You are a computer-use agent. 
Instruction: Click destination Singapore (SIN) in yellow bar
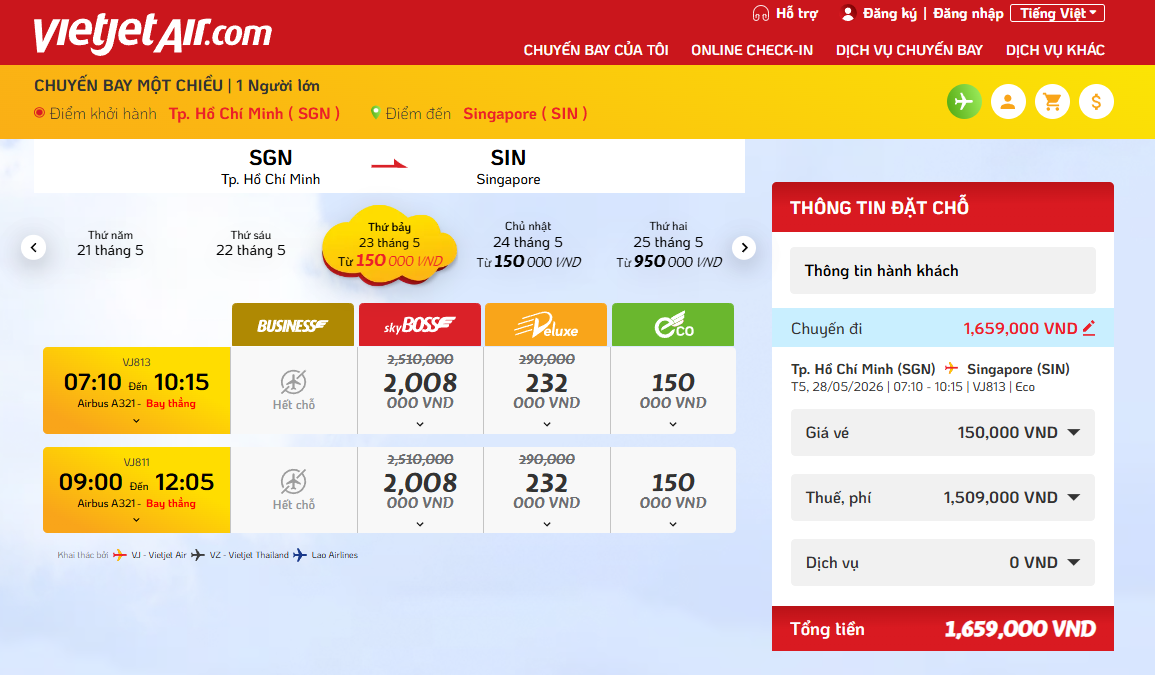click(525, 113)
